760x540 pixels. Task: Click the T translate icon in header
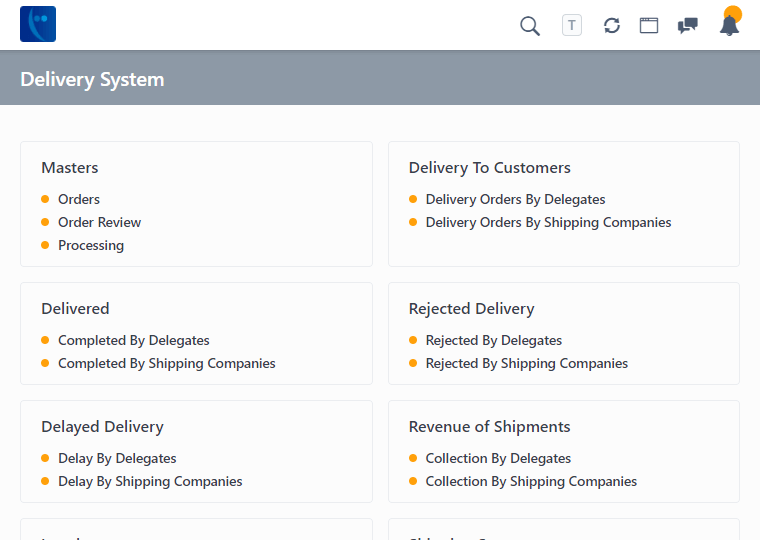click(x=572, y=26)
